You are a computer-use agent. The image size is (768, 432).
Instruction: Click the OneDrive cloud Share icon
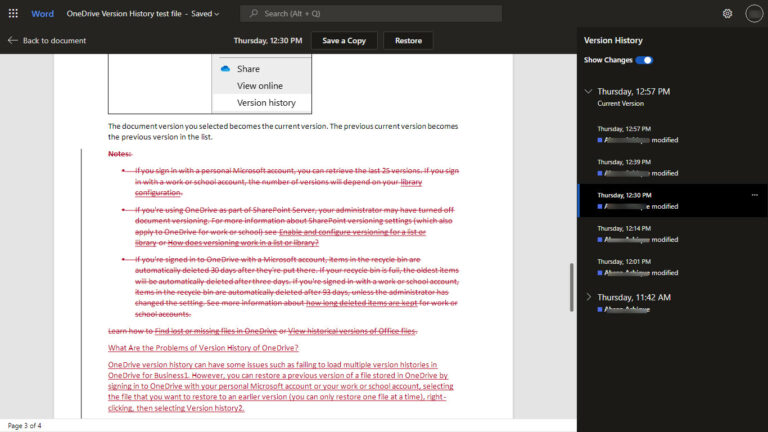point(226,69)
